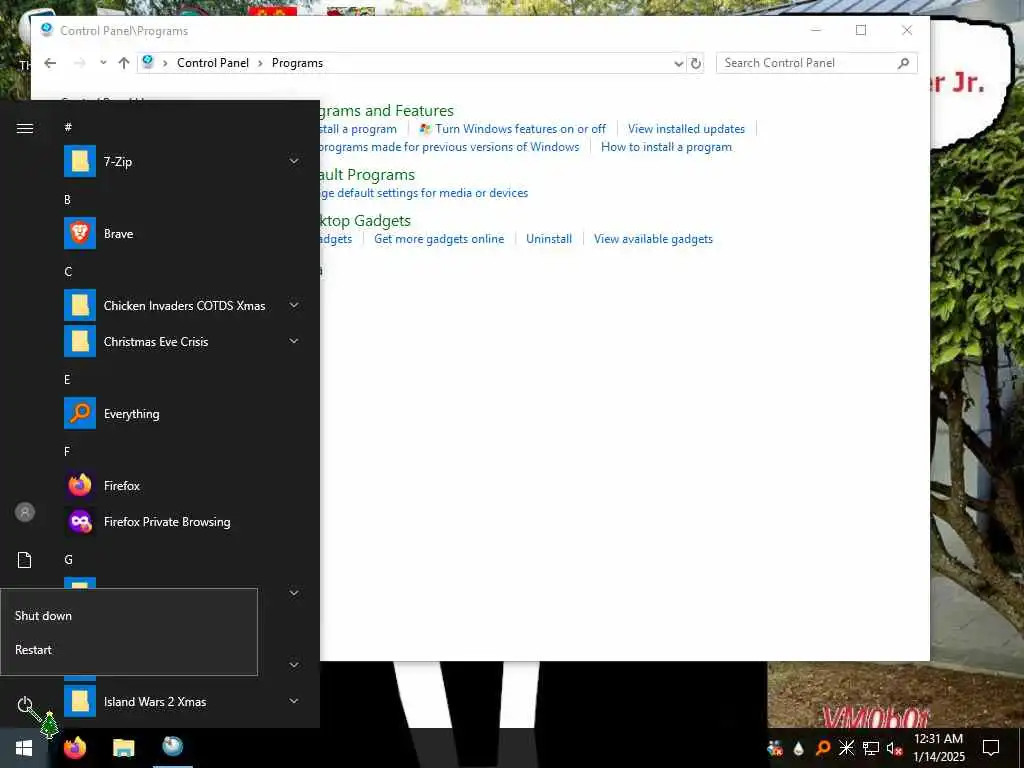Open the Action Center notifications icon
The image size is (1024, 768).
(991, 748)
